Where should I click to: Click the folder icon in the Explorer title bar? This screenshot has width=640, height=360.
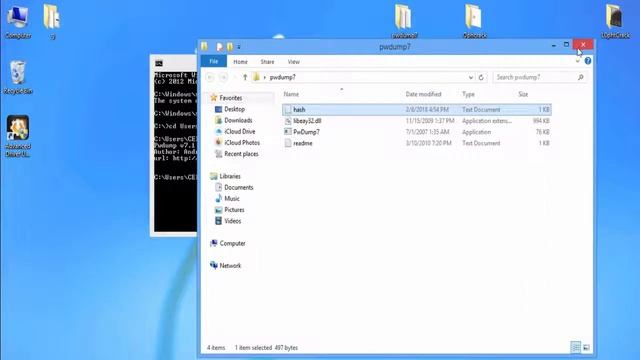(204, 47)
